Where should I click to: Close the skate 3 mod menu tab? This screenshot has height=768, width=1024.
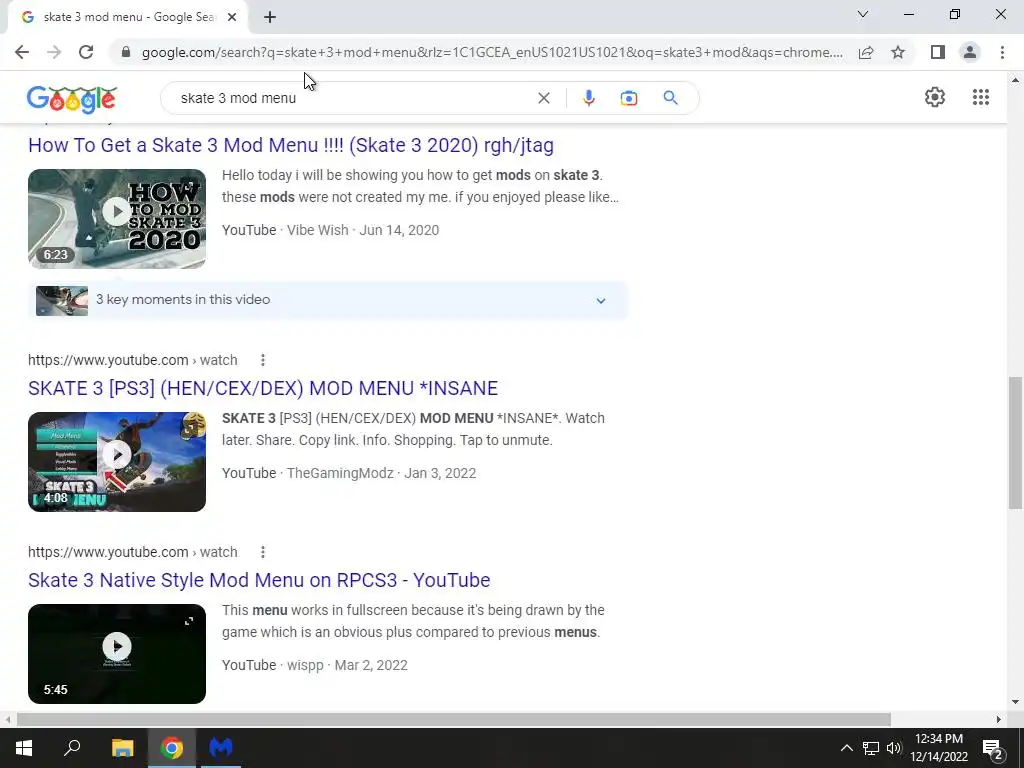pyautogui.click(x=232, y=18)
